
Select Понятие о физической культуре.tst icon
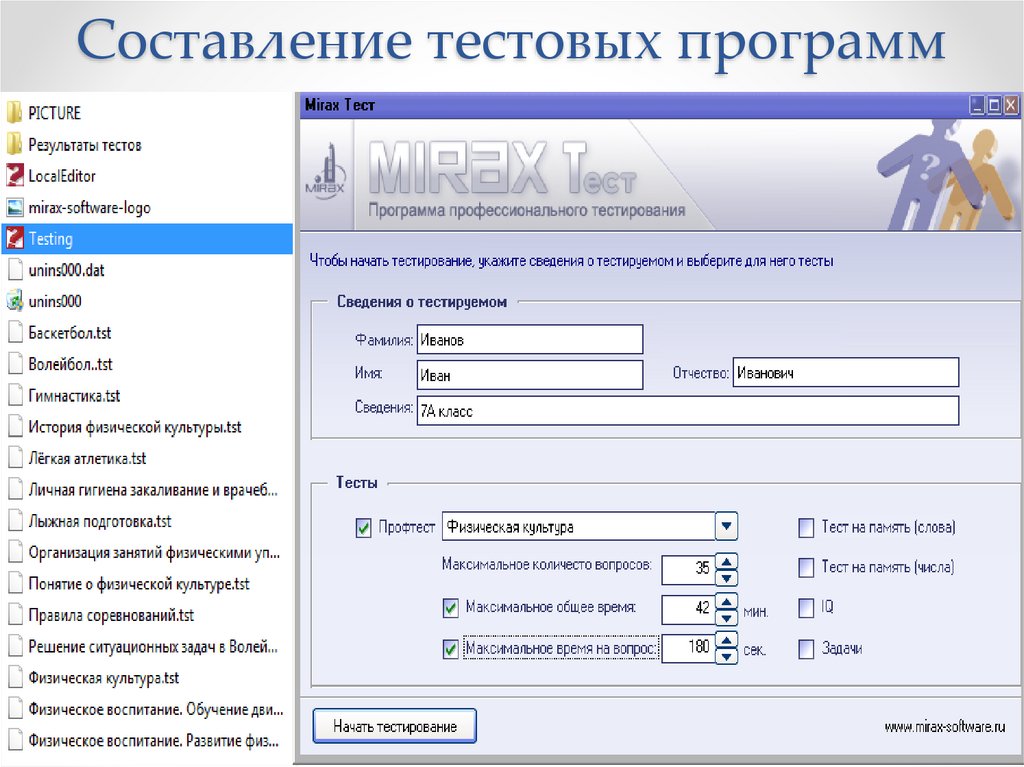point(15,583)
